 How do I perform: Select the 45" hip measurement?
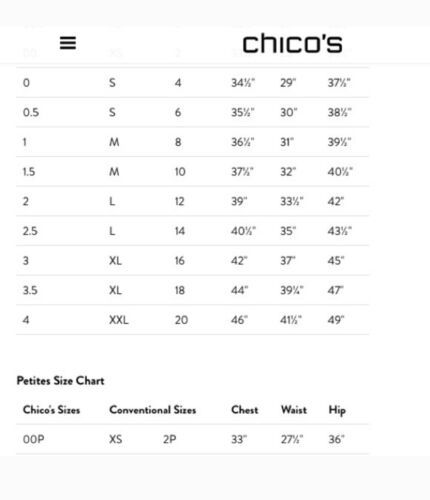(x=336, y=261)
